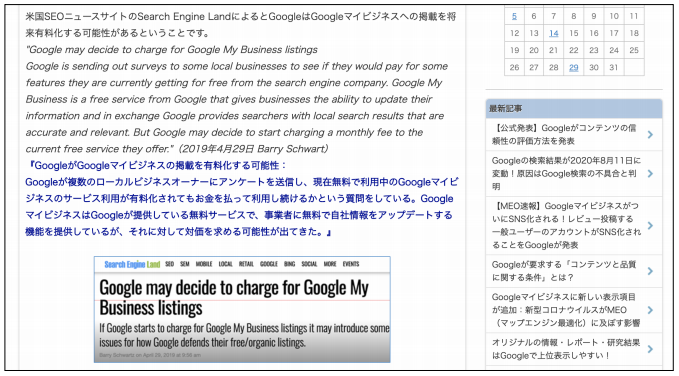This screenshot has height=376, width=679.
Task: Click GOOGLE menu item in embedded image
Action: pyautogui.click(x=269, y=264)
